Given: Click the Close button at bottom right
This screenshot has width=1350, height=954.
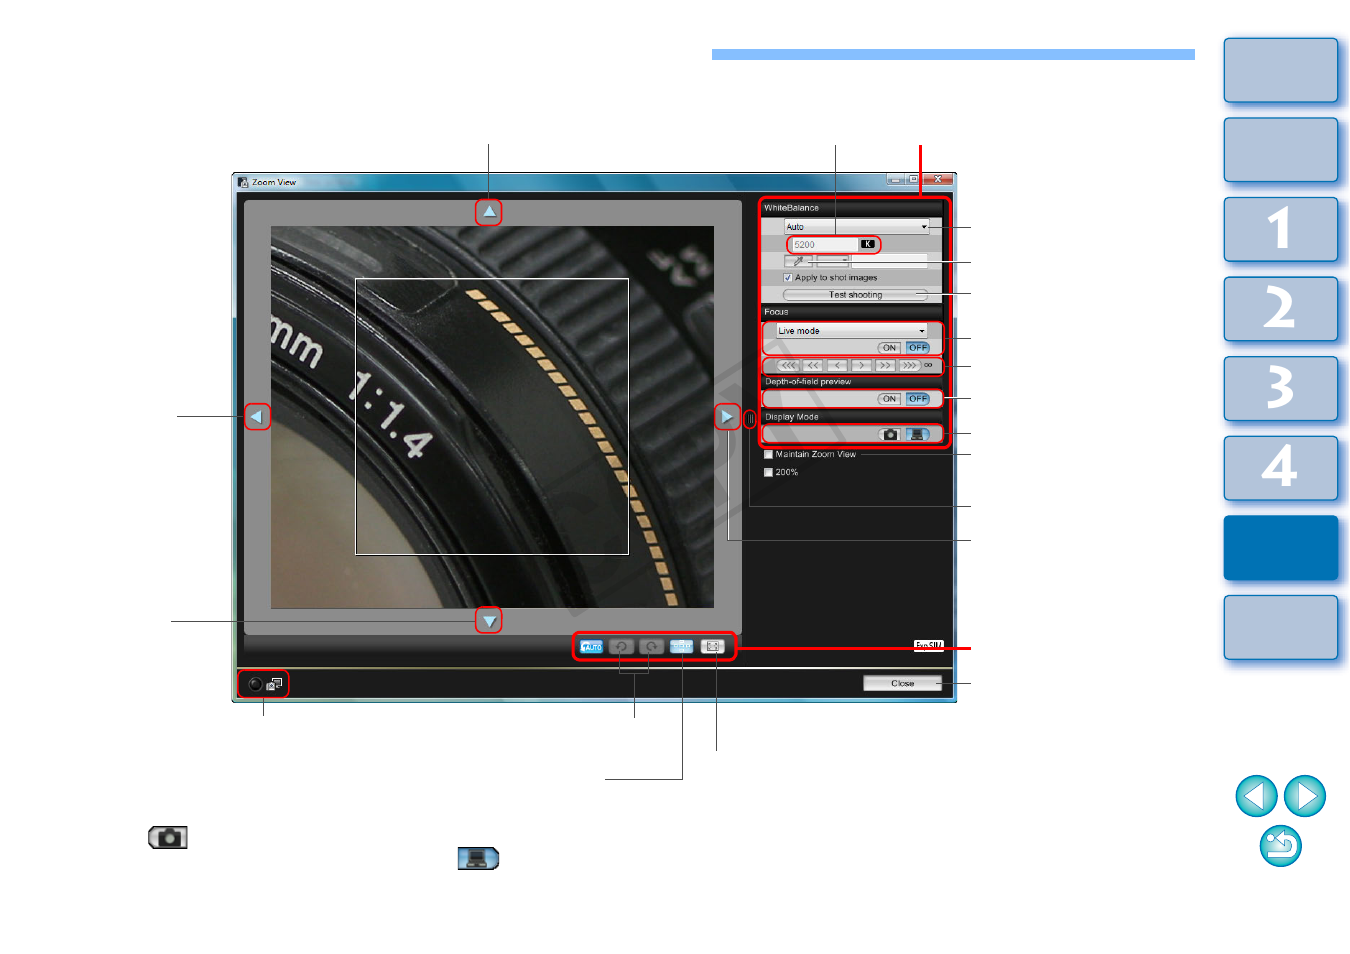Looking at the screenshot, I should (x=902, y=684).
